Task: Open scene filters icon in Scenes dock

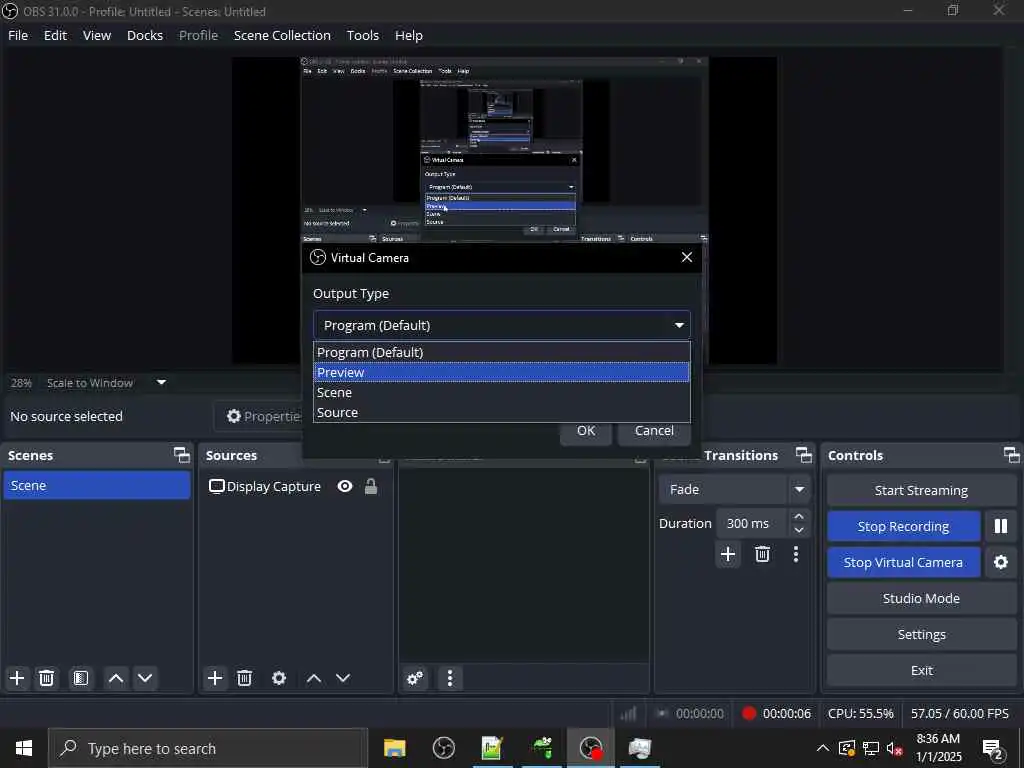Action: pos(81,678)
